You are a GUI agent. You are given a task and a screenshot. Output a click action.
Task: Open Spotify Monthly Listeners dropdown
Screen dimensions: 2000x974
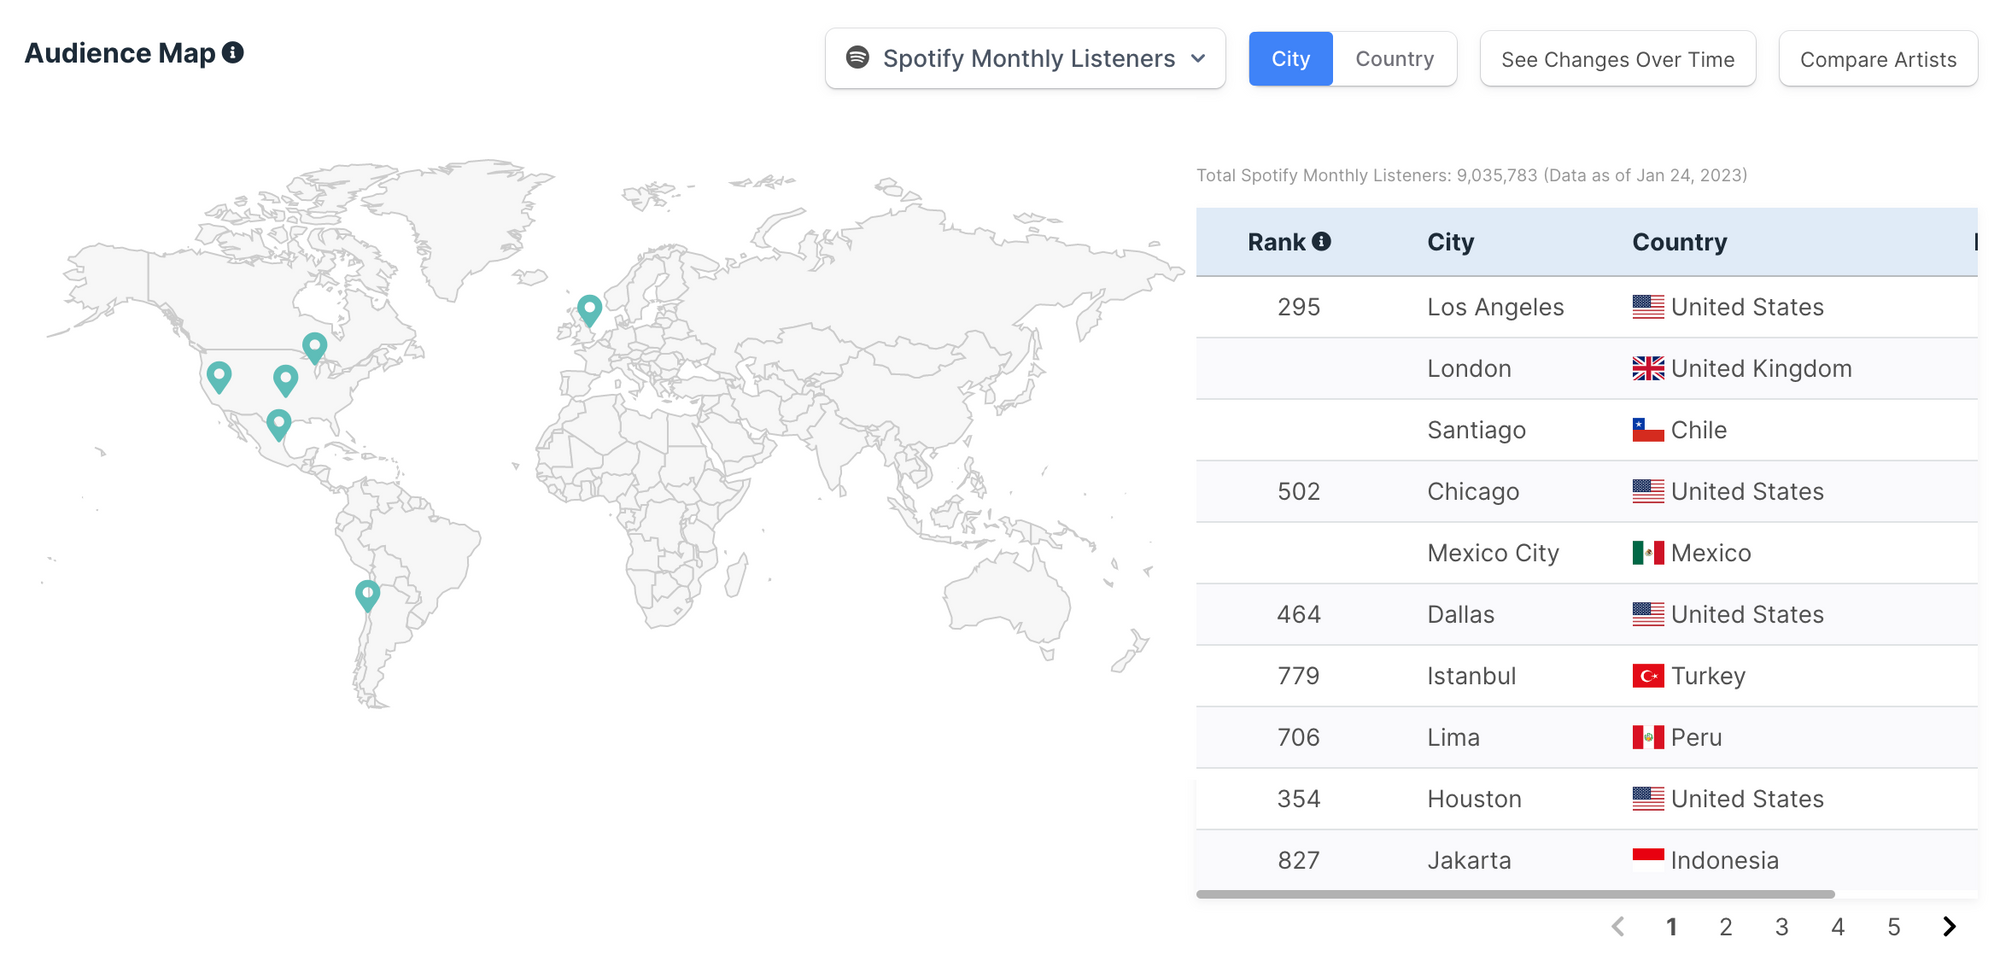point(1025,59)
